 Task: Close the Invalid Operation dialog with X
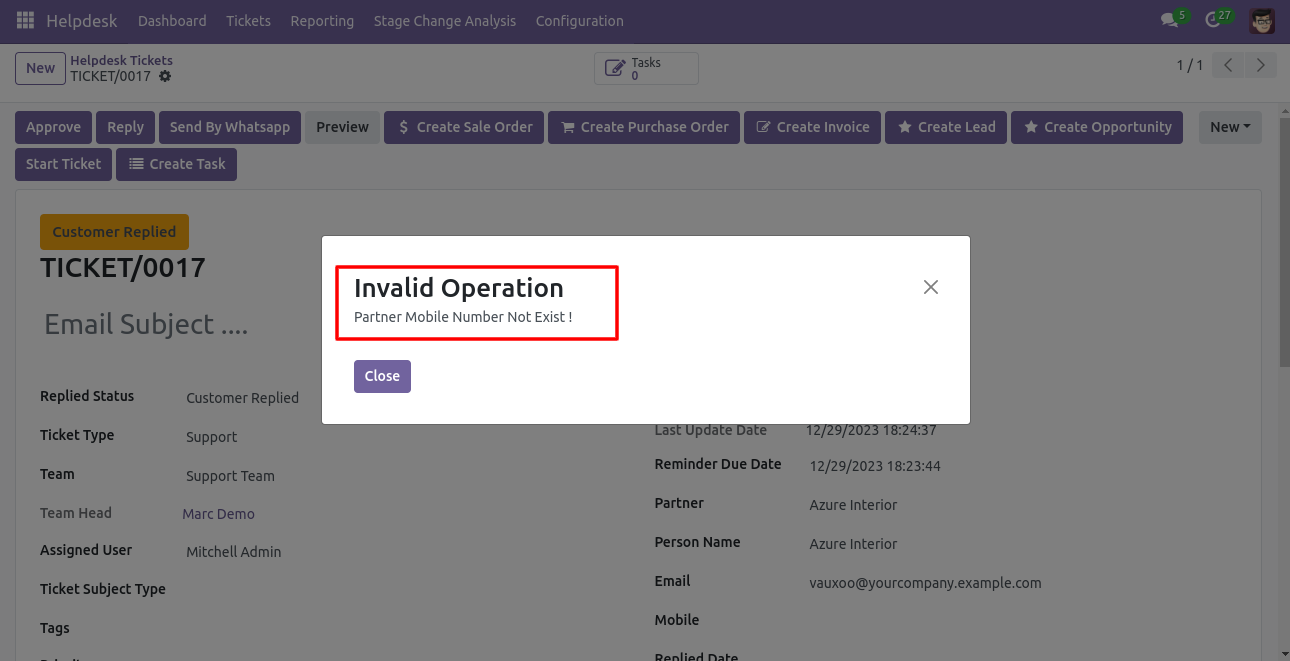coord(931,287)
